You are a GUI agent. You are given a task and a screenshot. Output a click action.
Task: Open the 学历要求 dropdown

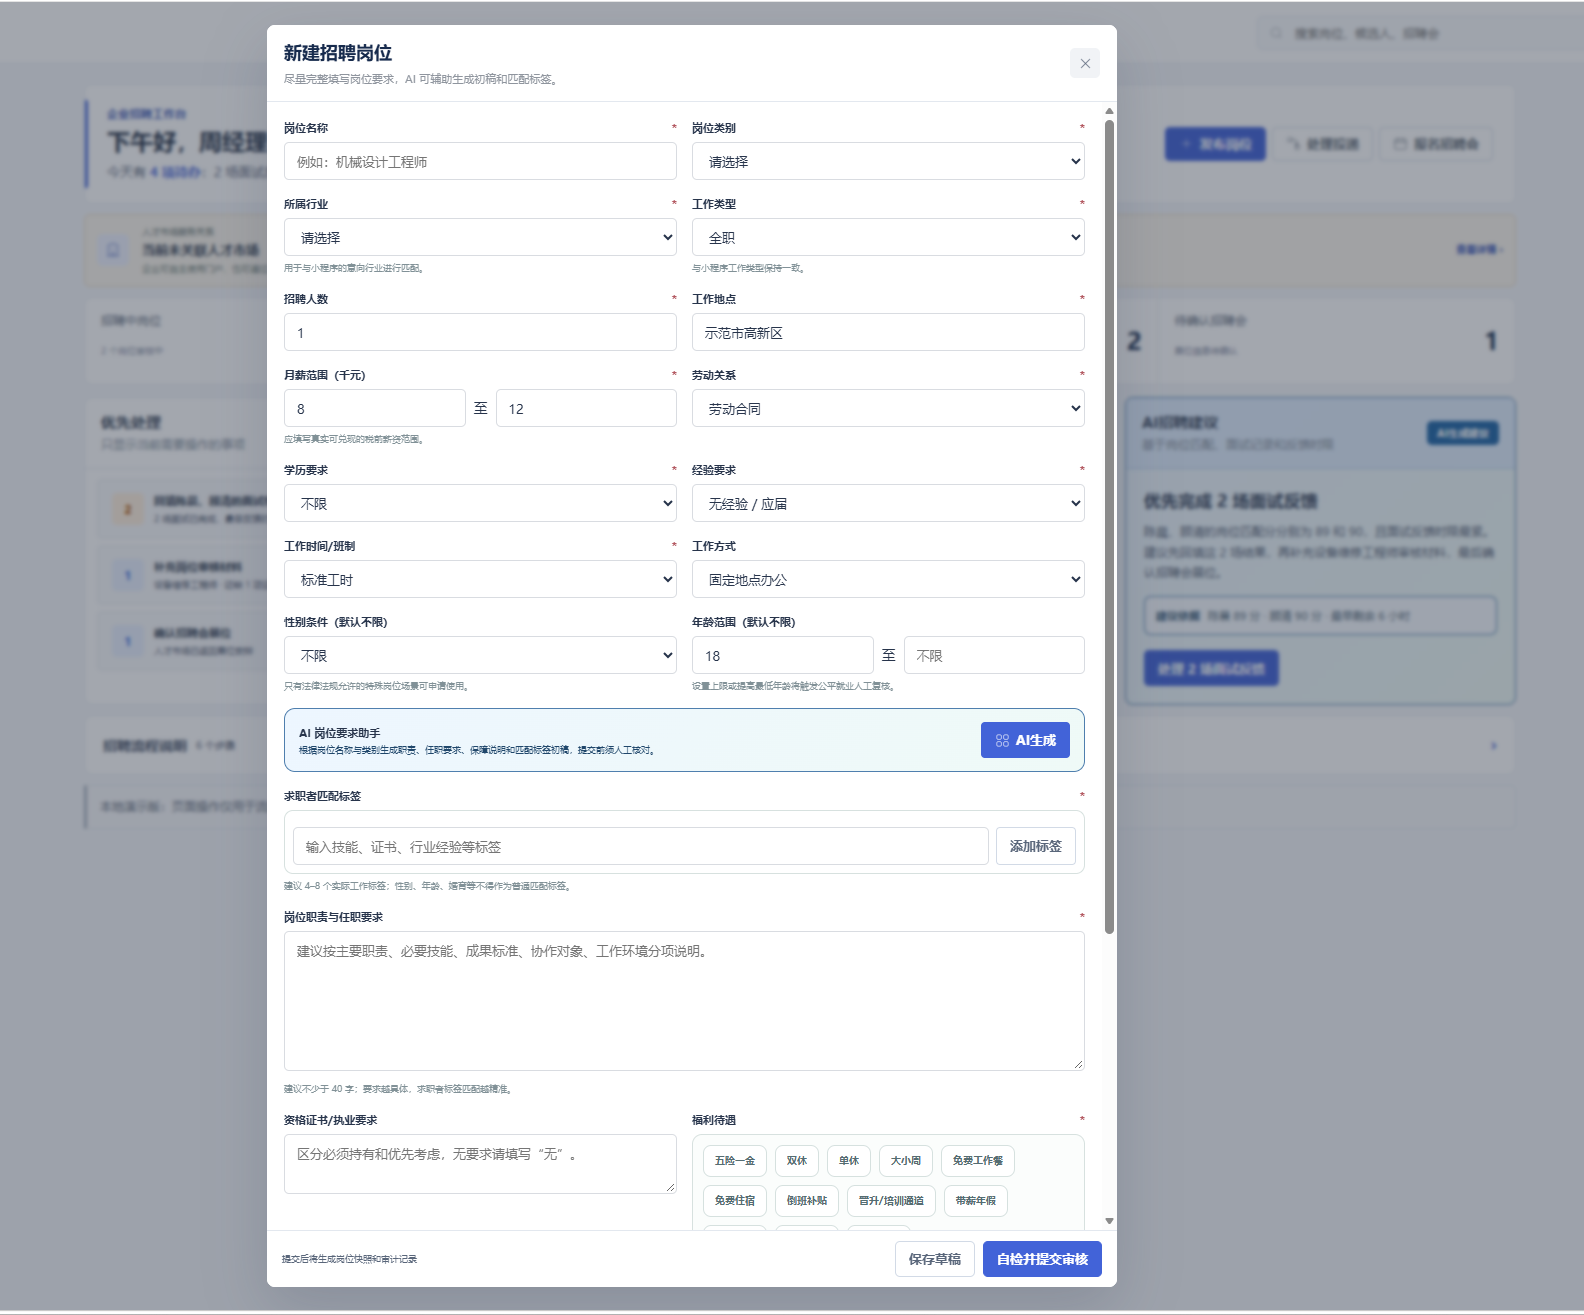tap(480, 503)
